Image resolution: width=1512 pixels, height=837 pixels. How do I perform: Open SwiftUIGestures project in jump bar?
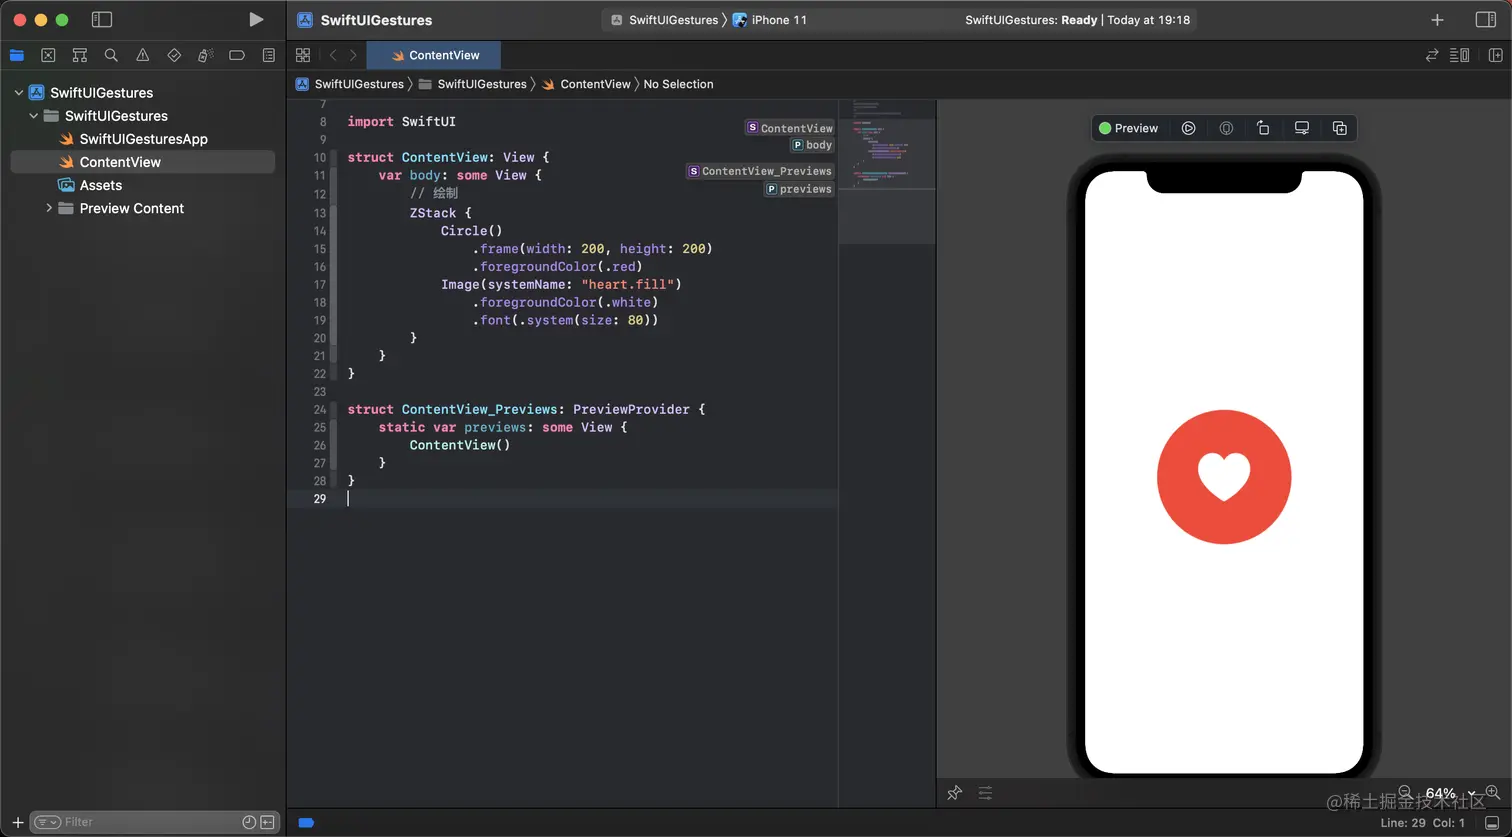point(350,84)
